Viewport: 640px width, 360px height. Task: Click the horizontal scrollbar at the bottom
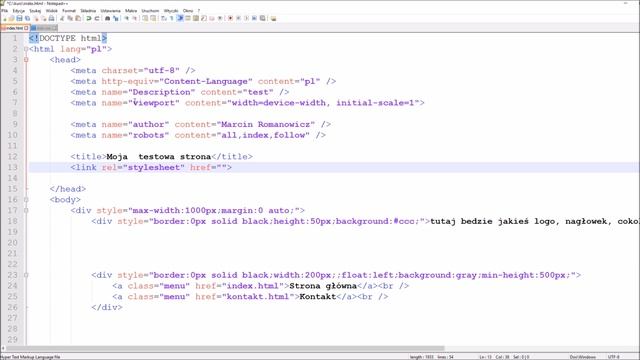[x=225, y=349]
